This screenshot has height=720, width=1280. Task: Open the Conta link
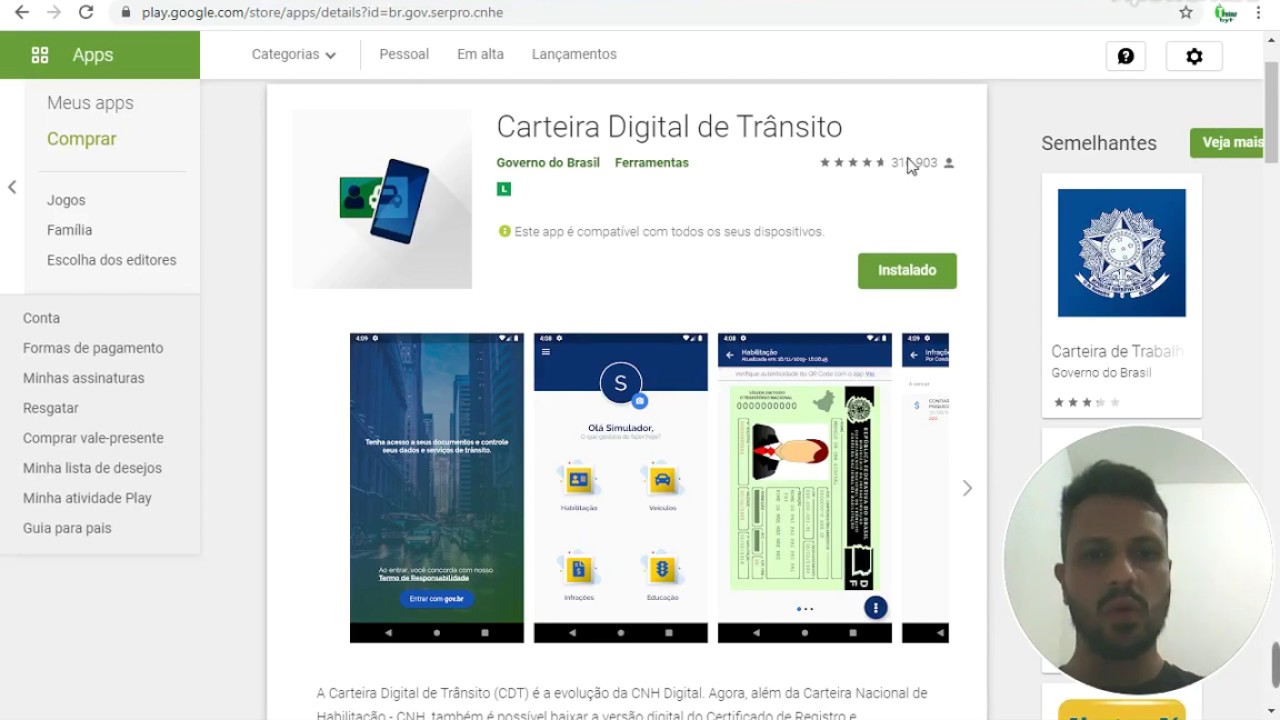41,318
